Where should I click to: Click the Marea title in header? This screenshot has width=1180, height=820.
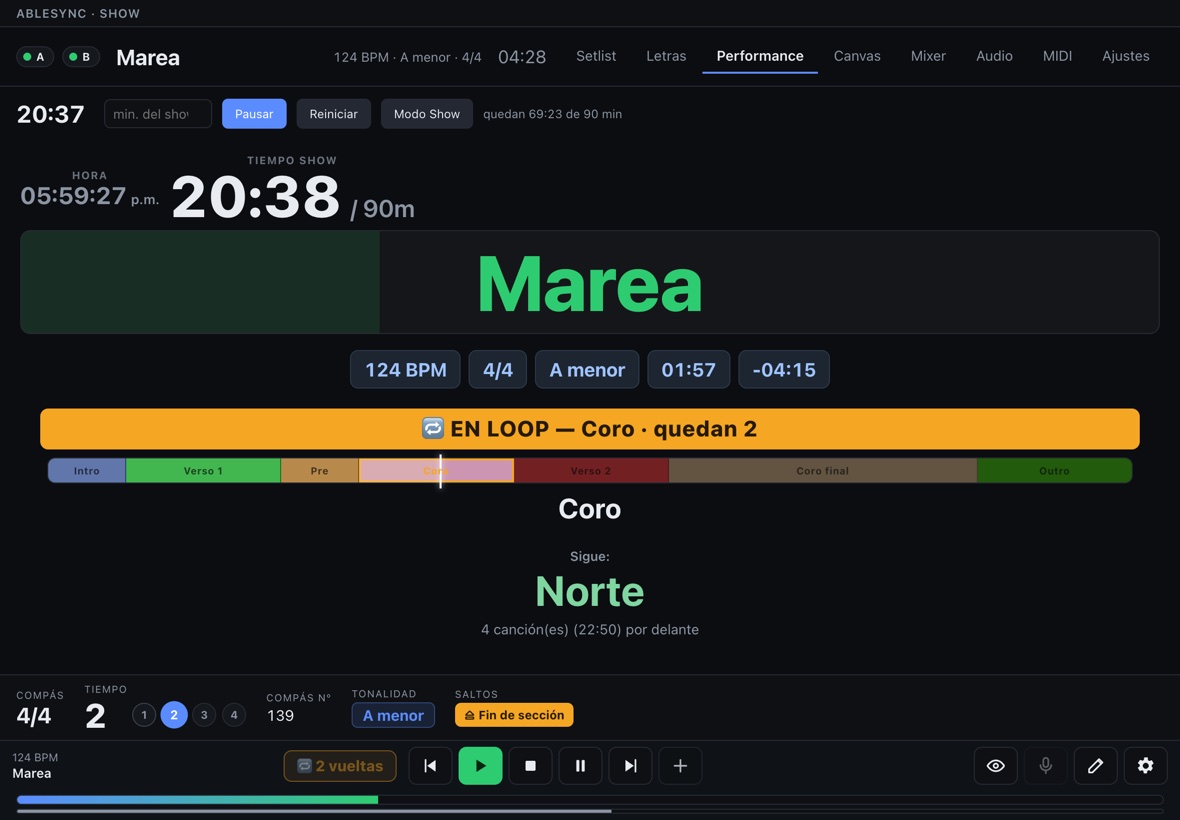pos(148,57)
